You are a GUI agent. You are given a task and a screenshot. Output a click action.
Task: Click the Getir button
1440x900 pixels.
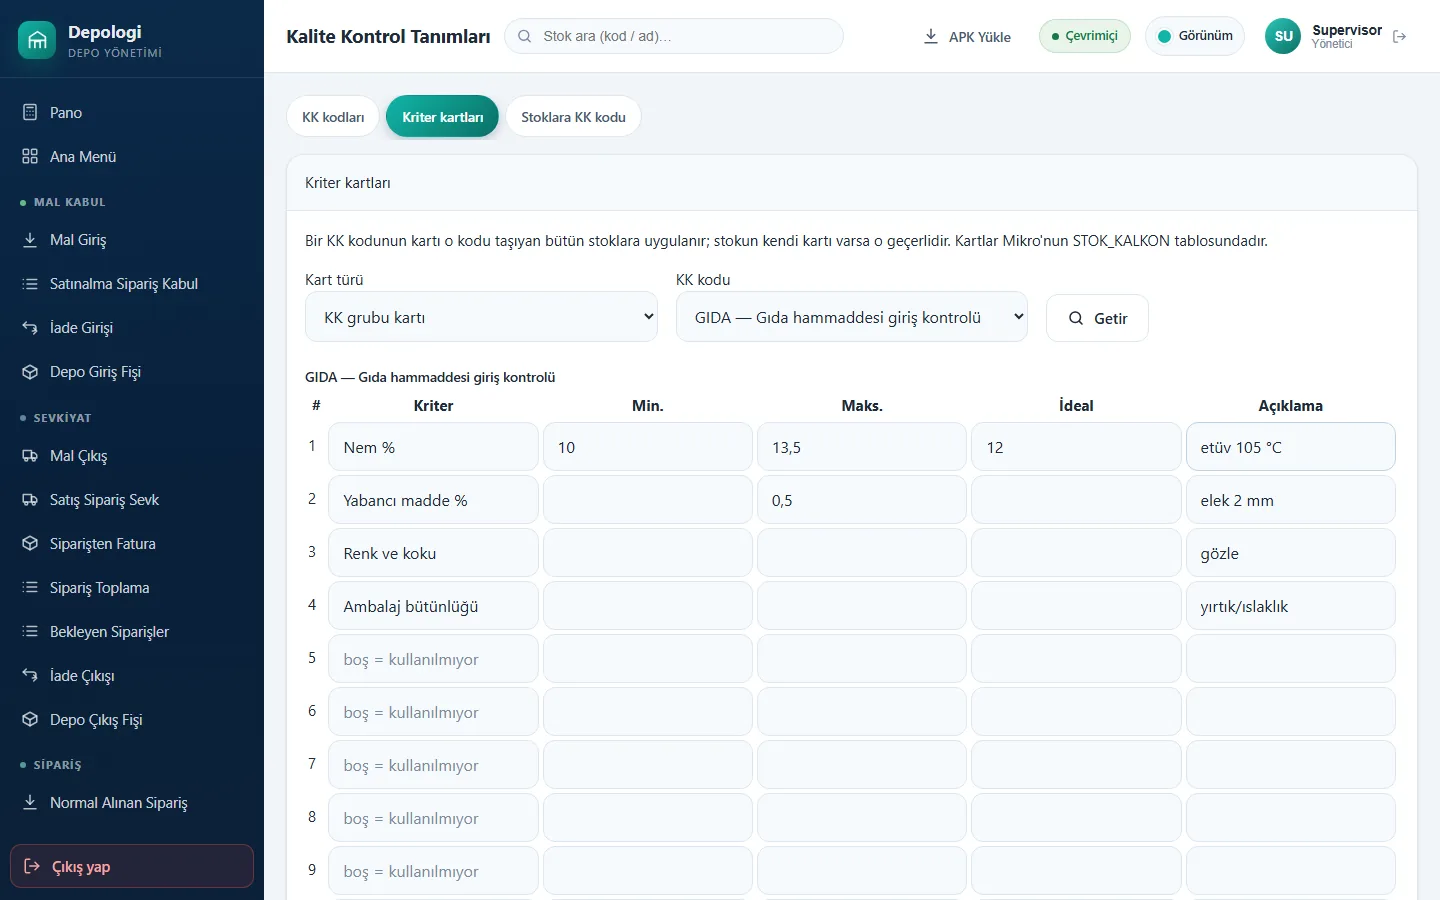tap(1097, 318)
